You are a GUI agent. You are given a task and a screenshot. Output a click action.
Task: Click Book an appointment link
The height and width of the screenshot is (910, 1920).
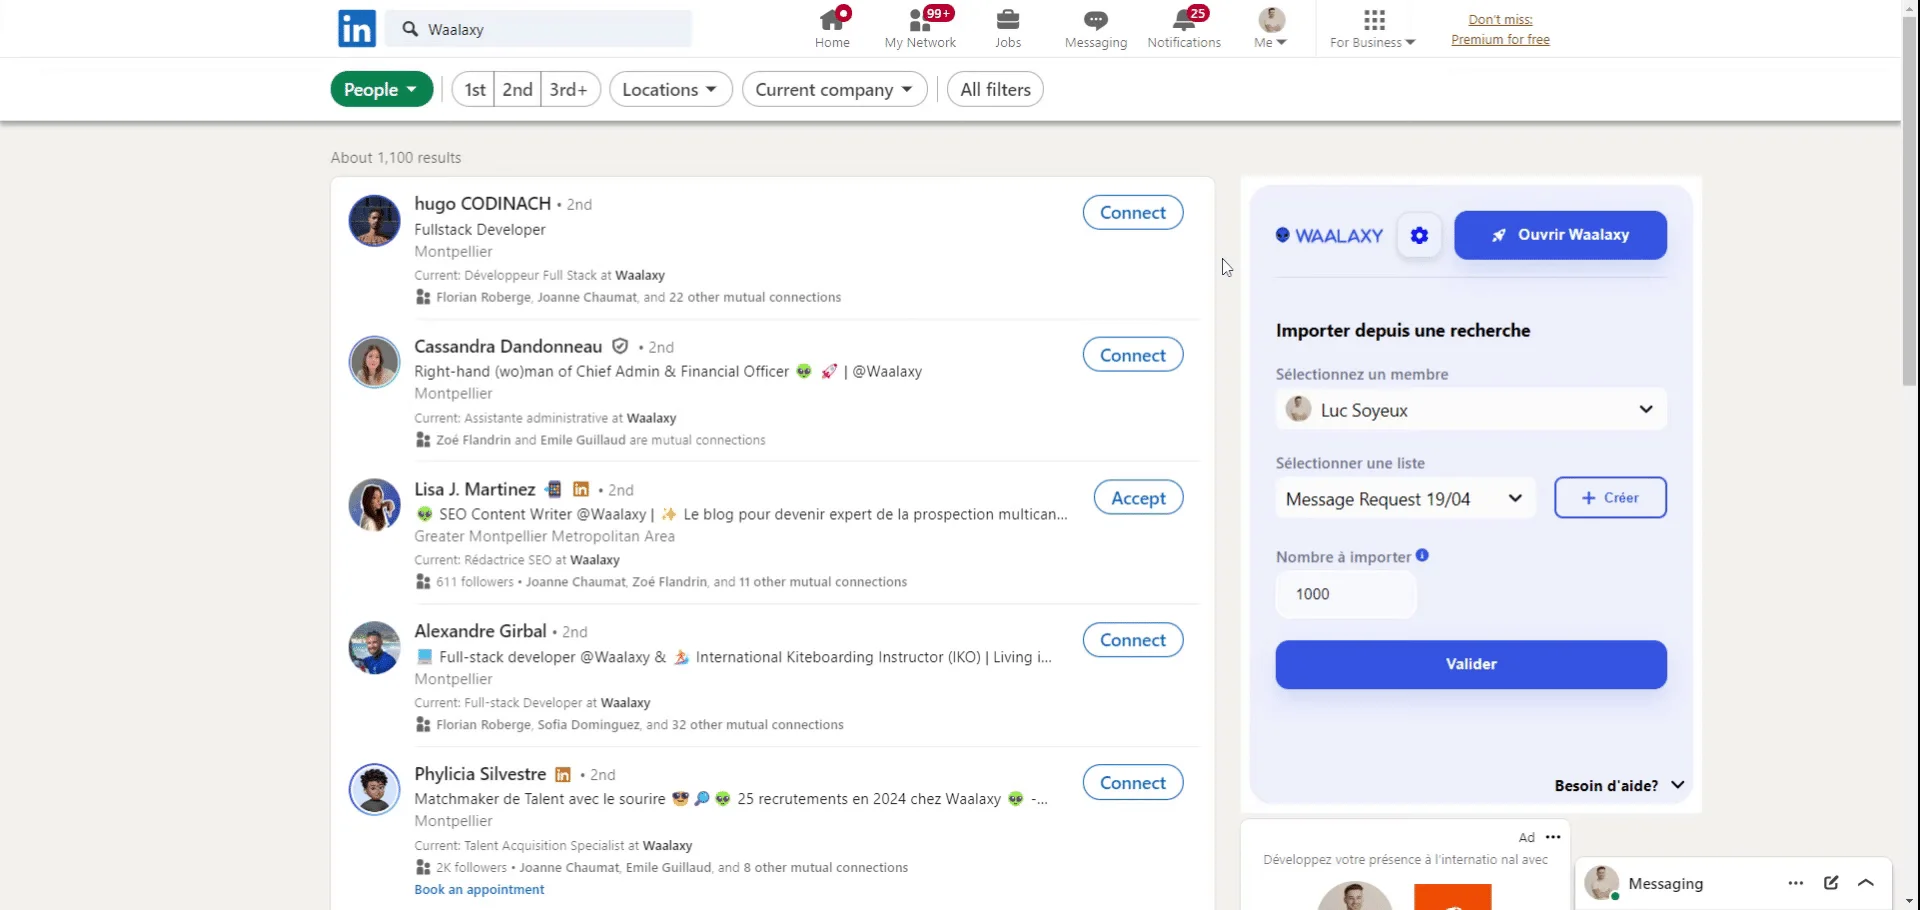(x=479, y=890)
